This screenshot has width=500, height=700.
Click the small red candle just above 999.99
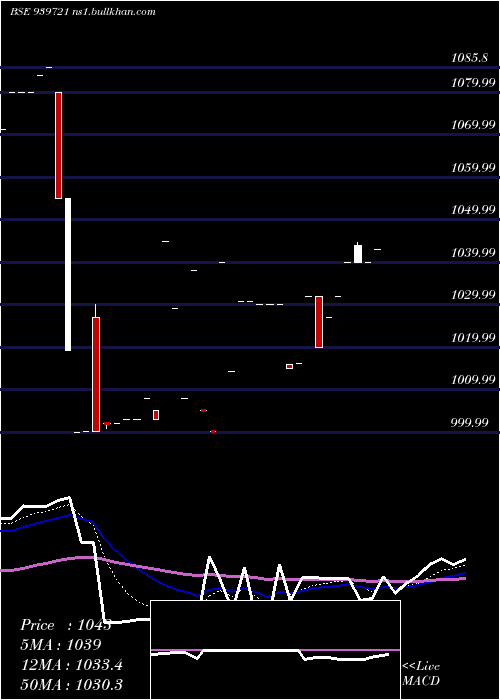[156, 415]
